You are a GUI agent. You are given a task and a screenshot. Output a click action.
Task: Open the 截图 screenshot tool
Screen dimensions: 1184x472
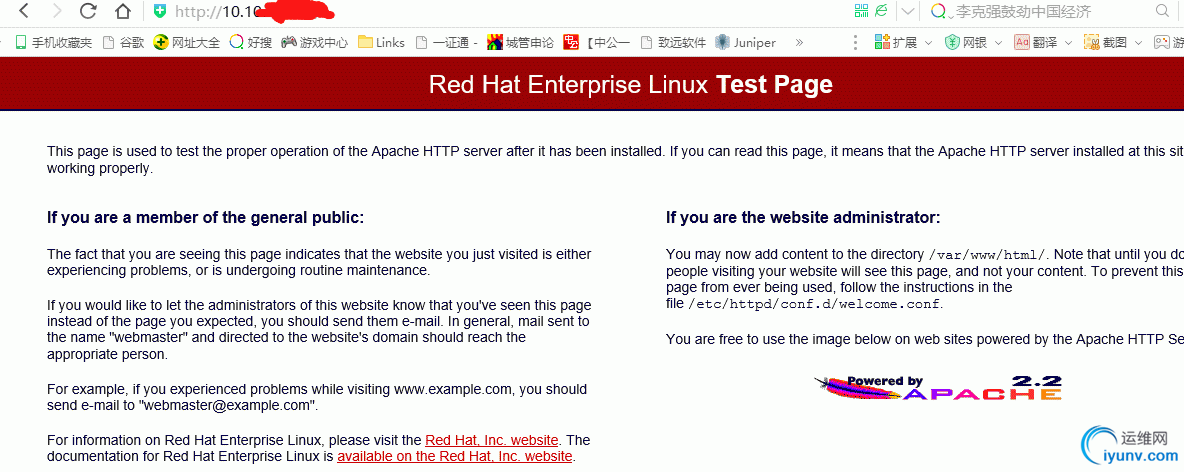tap(1105, 42)
